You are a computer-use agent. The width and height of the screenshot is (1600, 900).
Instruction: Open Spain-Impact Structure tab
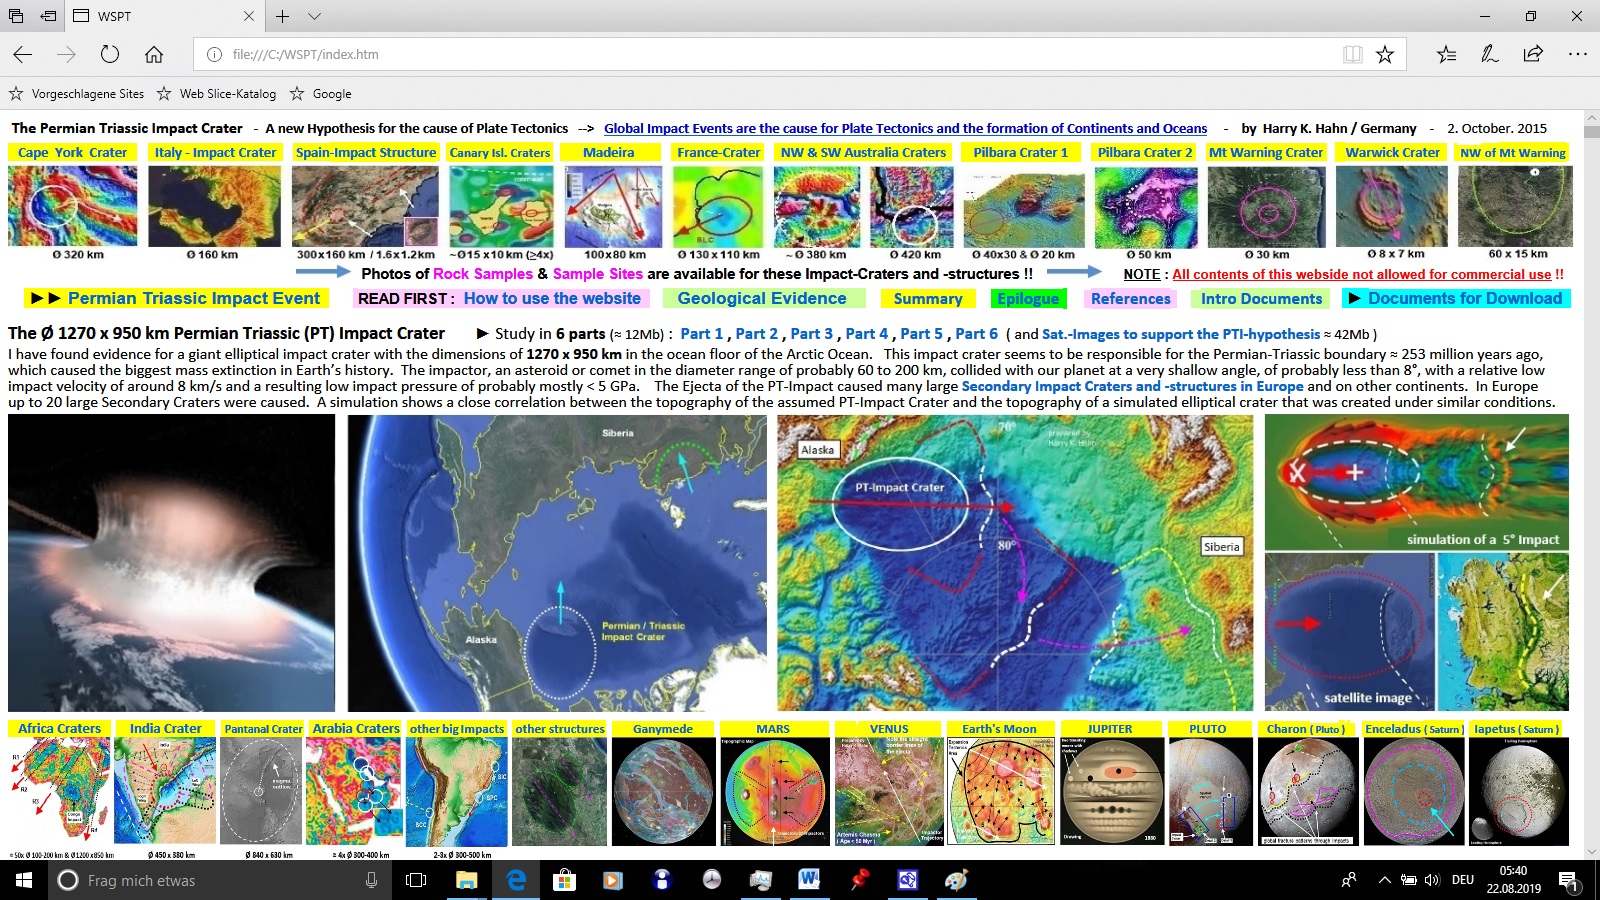[366, 152]
